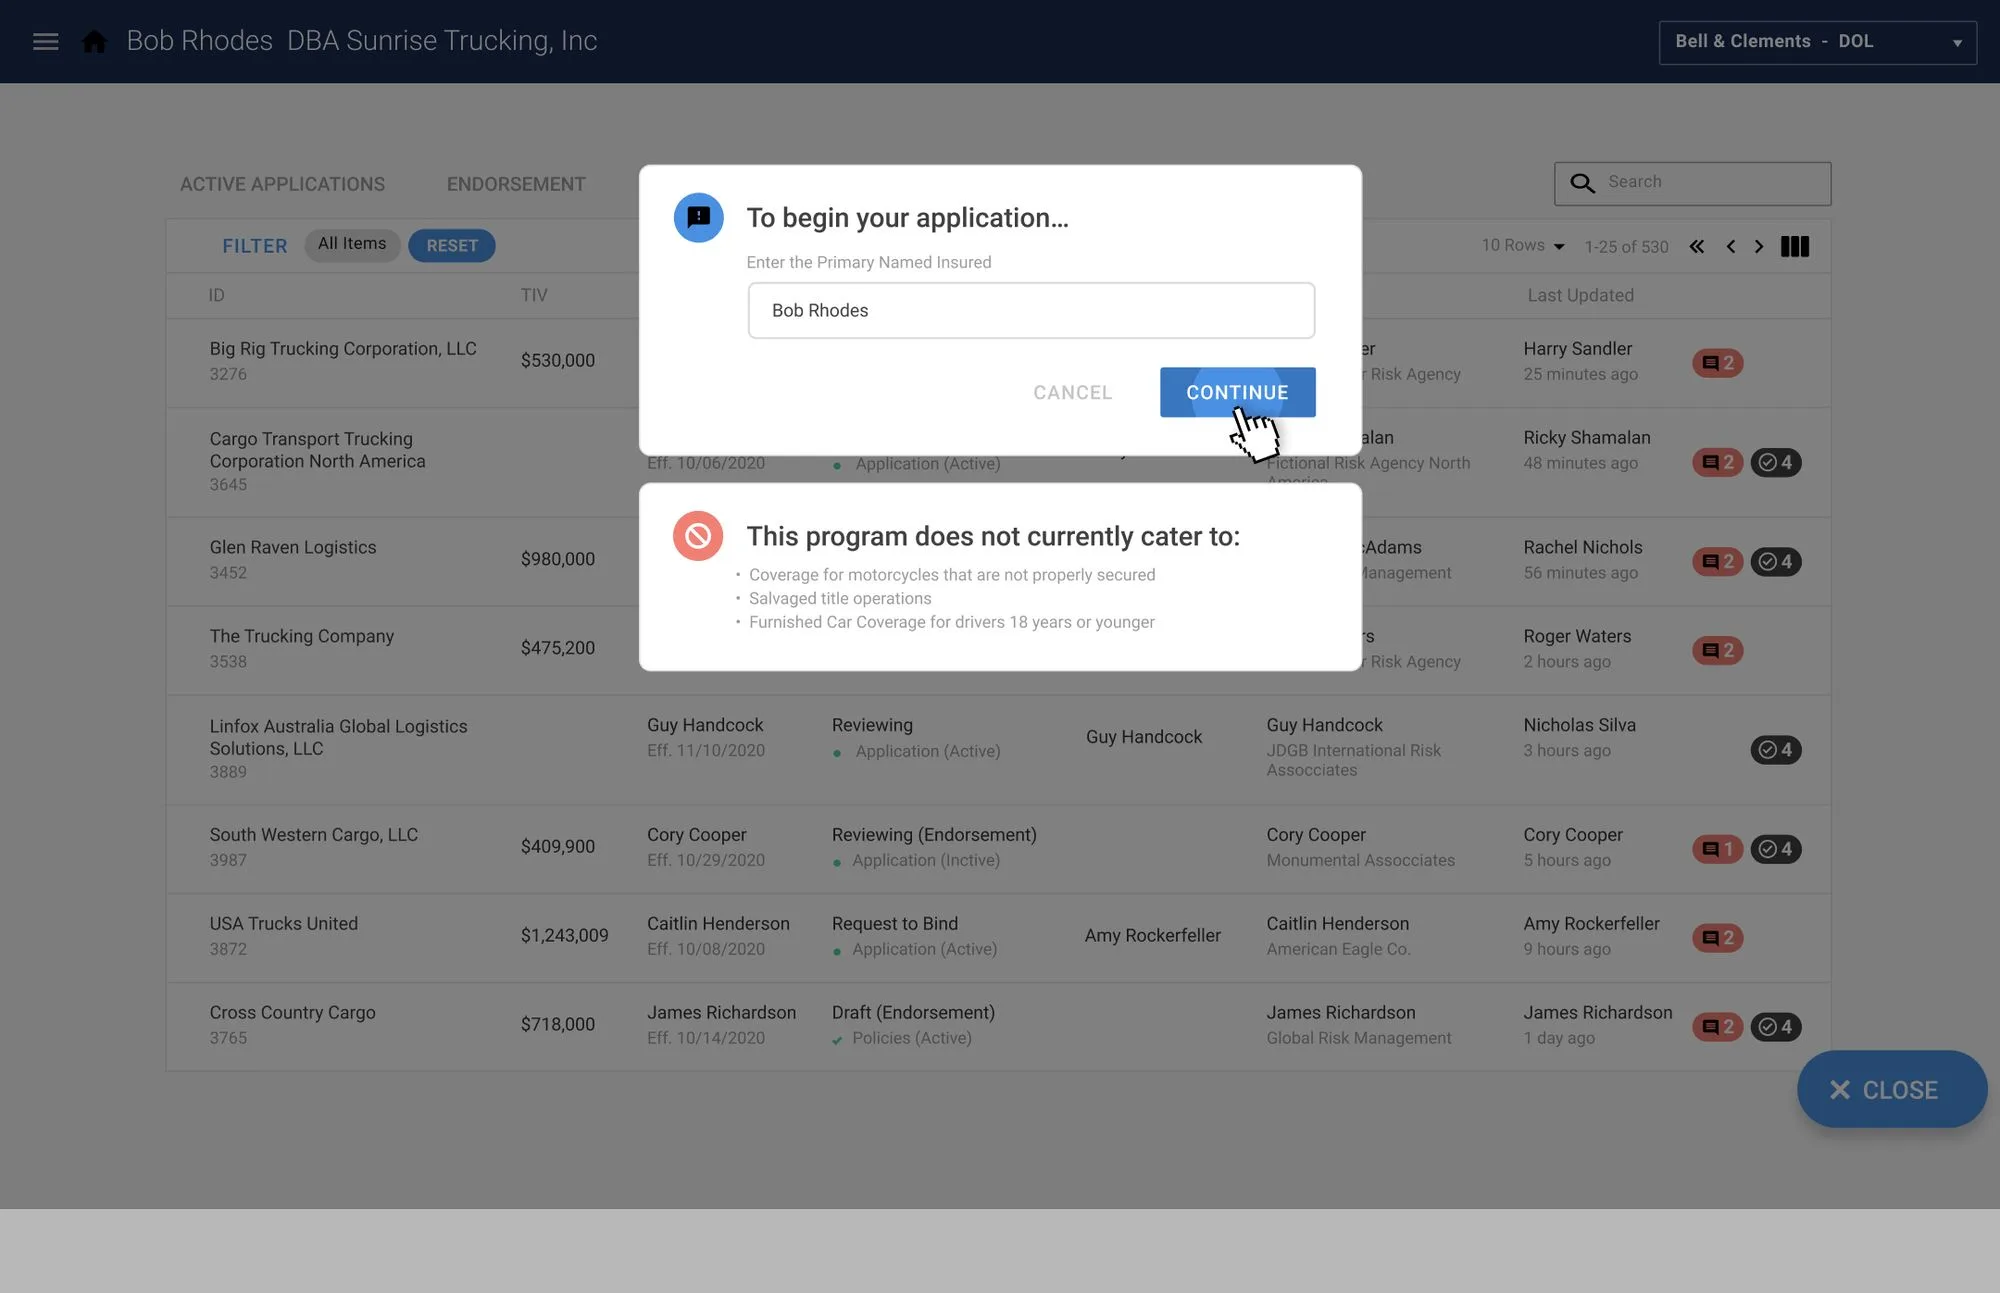Click Draft (Endorsement) status

pos(913,1012)
